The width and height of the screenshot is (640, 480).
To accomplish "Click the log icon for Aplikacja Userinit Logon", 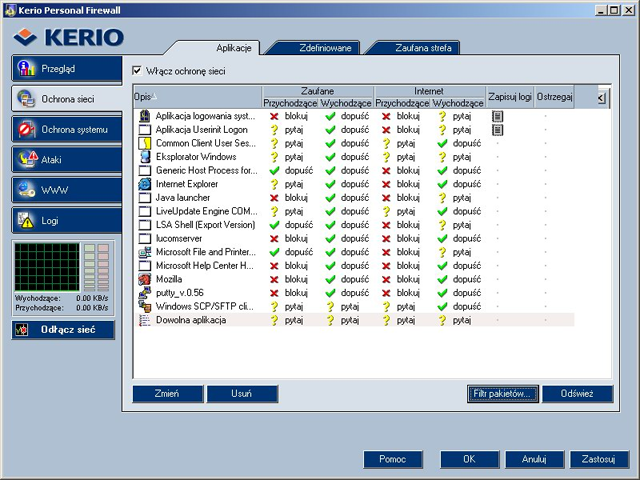I will click(x=498, y=130).
